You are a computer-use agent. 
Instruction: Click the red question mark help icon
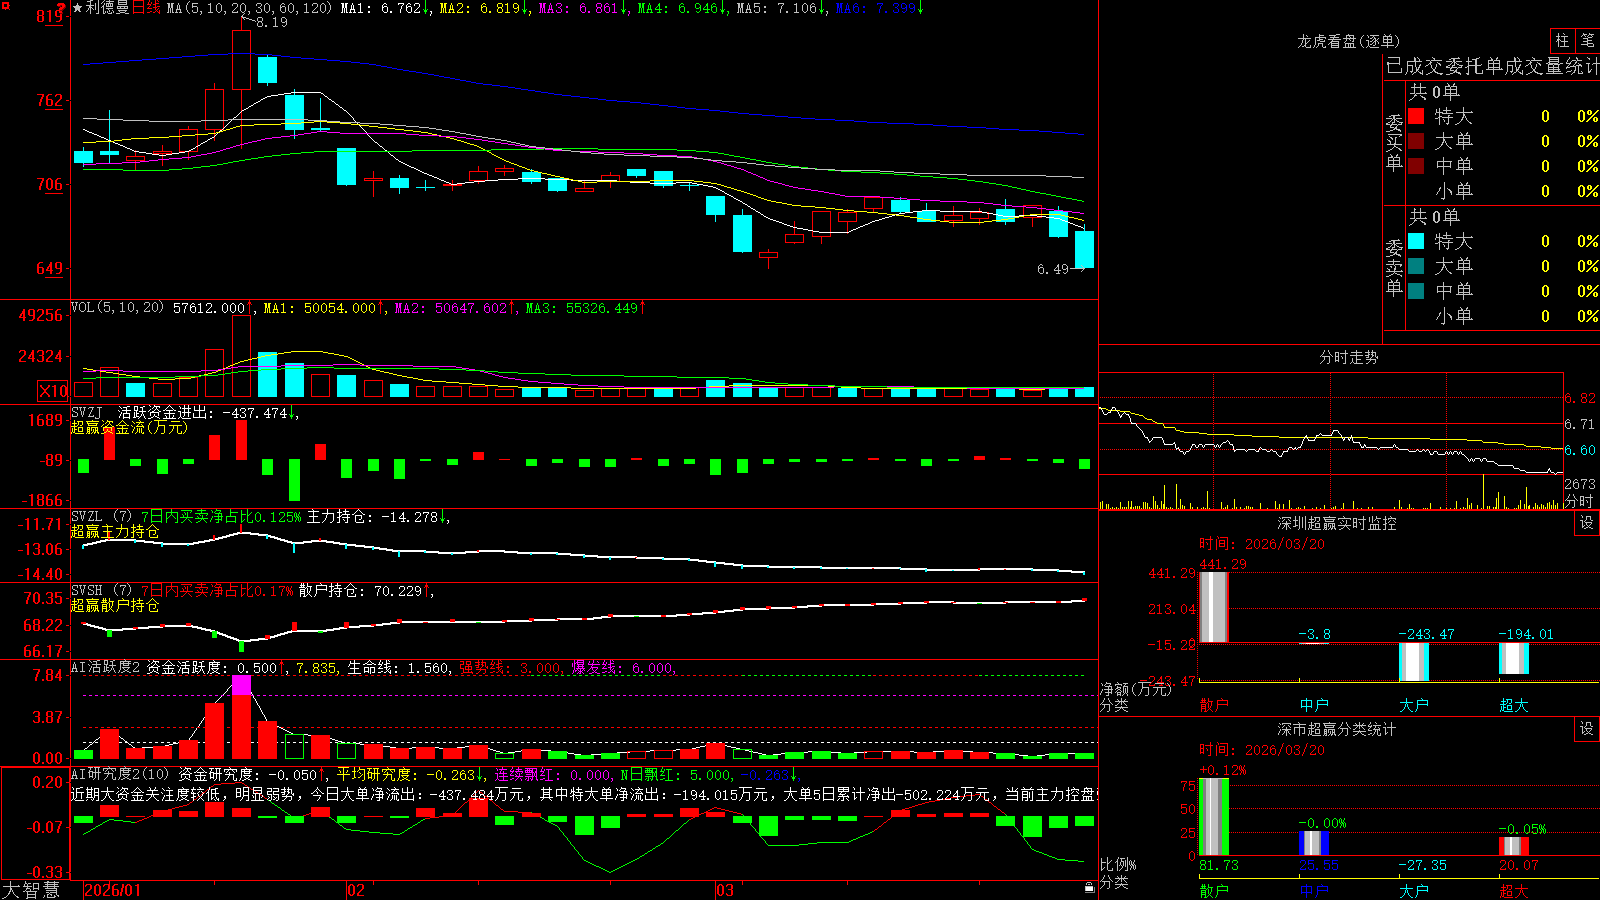[x=61, y=8]
